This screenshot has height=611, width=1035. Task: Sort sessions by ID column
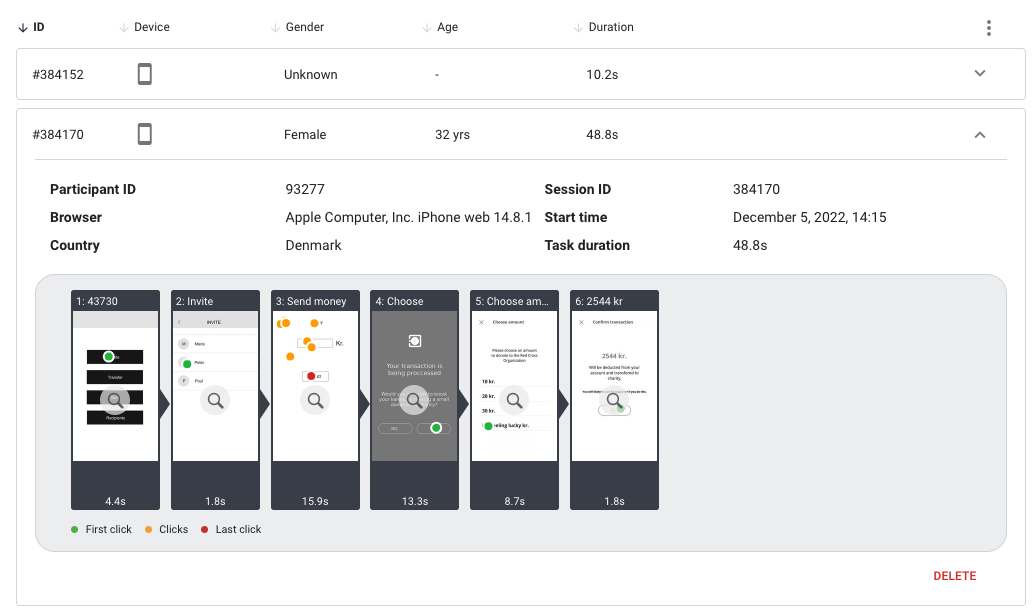[31, 27]
